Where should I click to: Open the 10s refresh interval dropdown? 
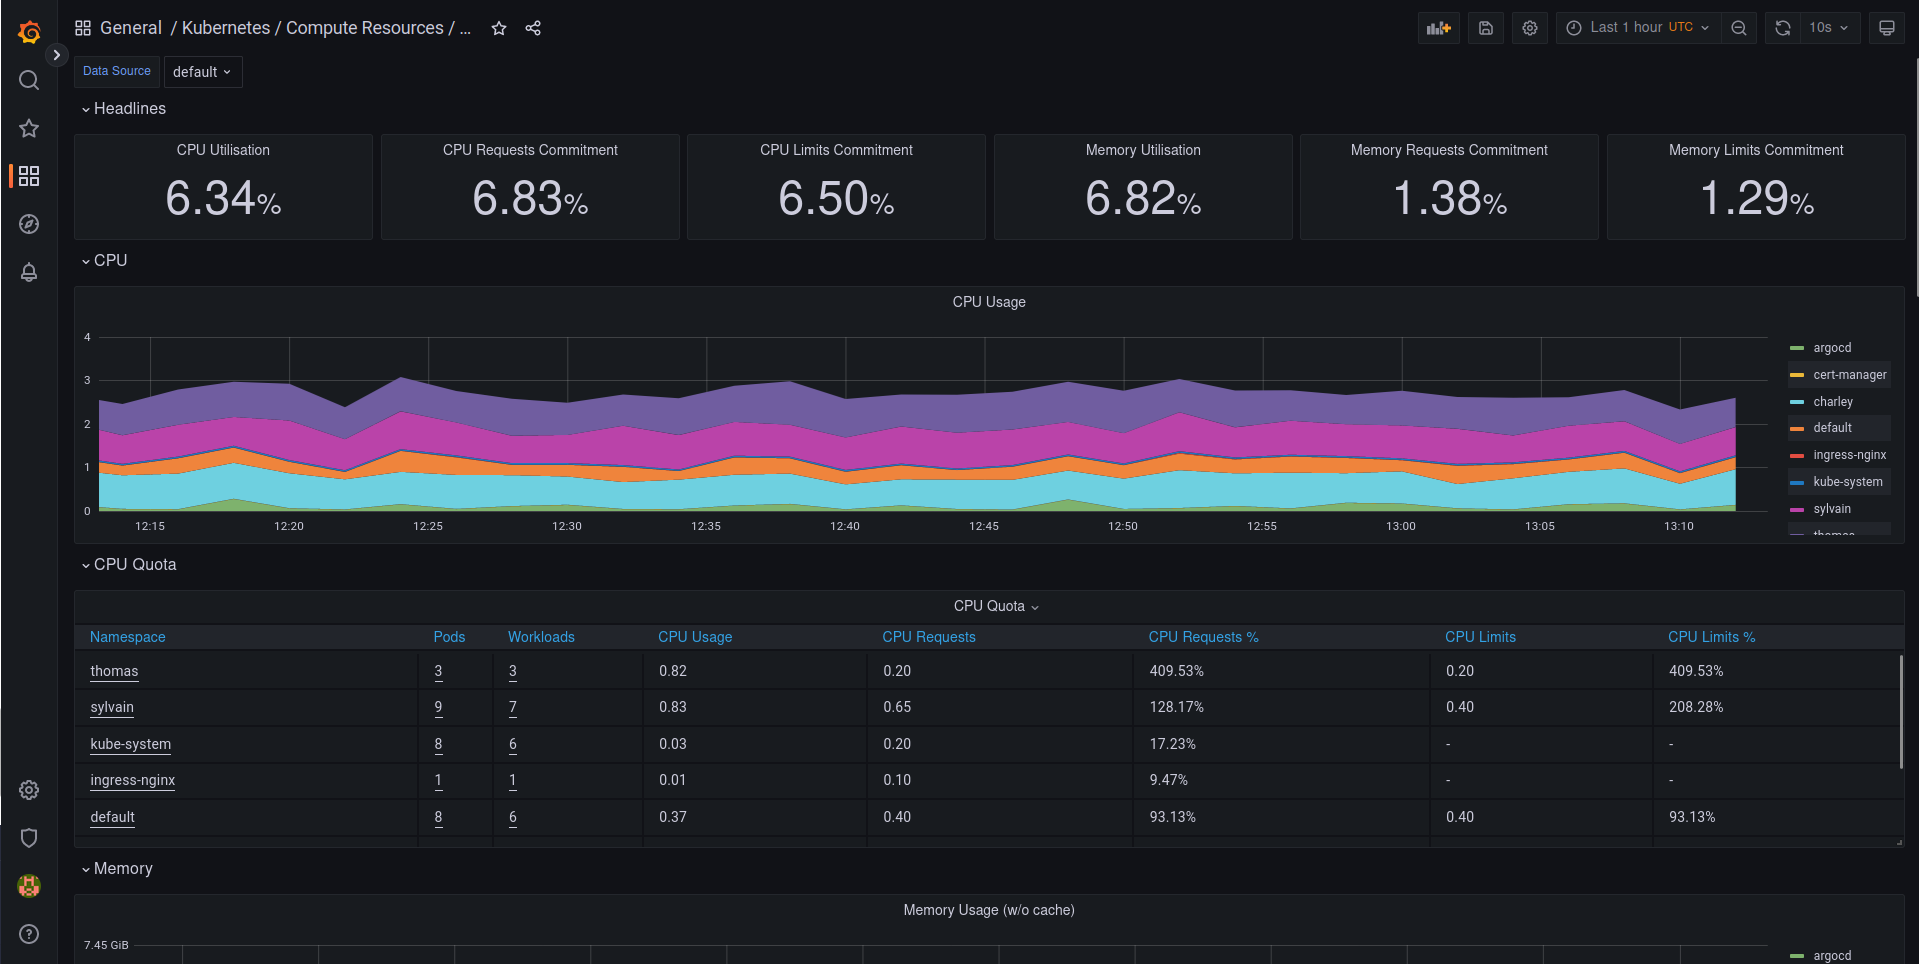pyautogui.click(x=1829, y=28)
